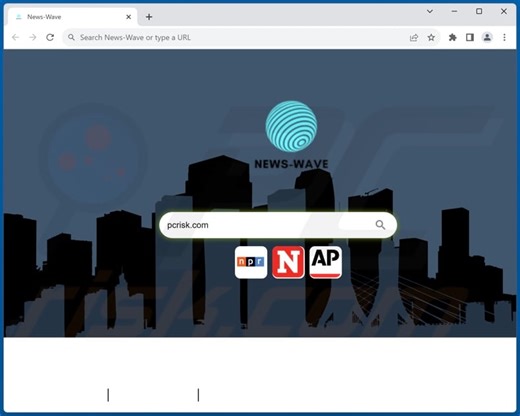This screenshot has height=416, width=520.
Task: Submit search with magnifier icon
Action: click(380, 225)
